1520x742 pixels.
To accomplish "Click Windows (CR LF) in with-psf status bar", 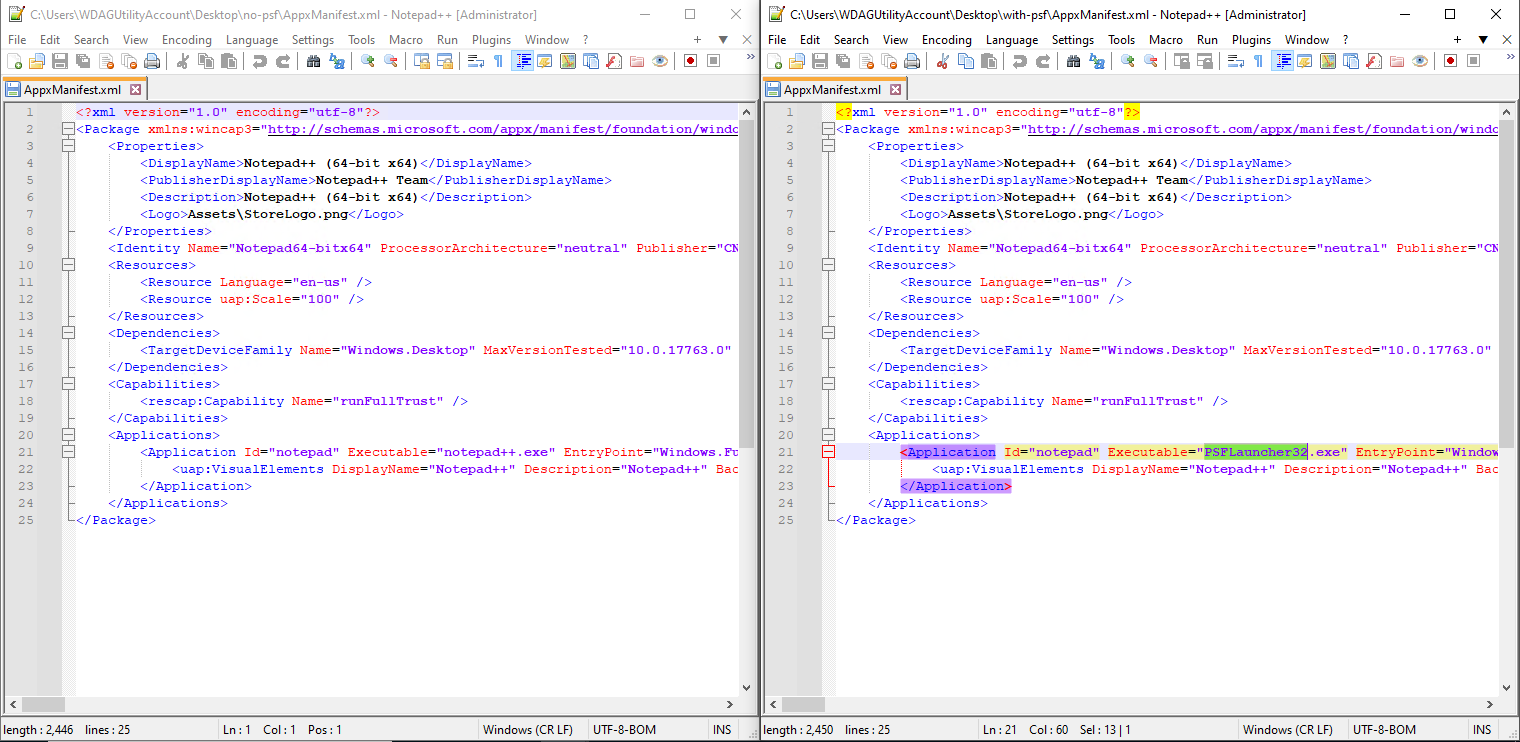I will tap(1287, 730).
